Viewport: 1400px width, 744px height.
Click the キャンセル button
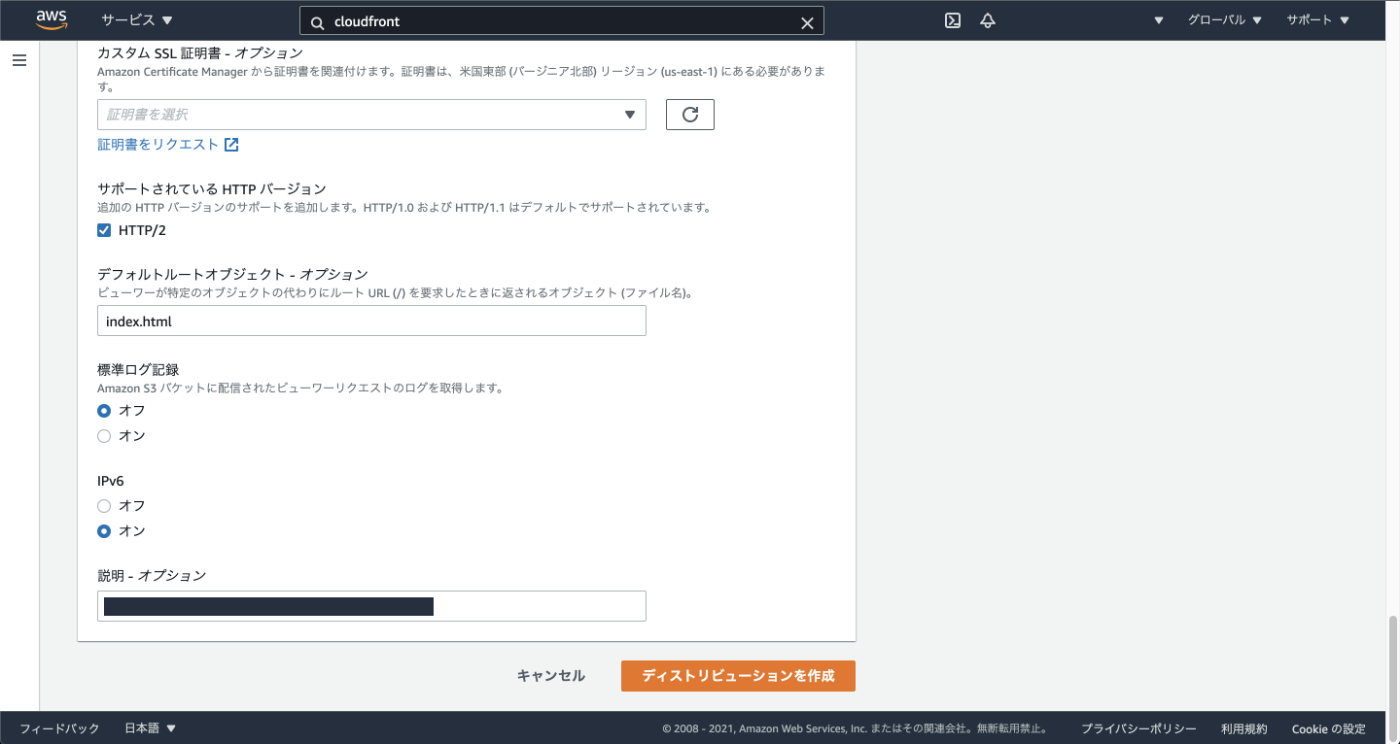click(551, 676)
